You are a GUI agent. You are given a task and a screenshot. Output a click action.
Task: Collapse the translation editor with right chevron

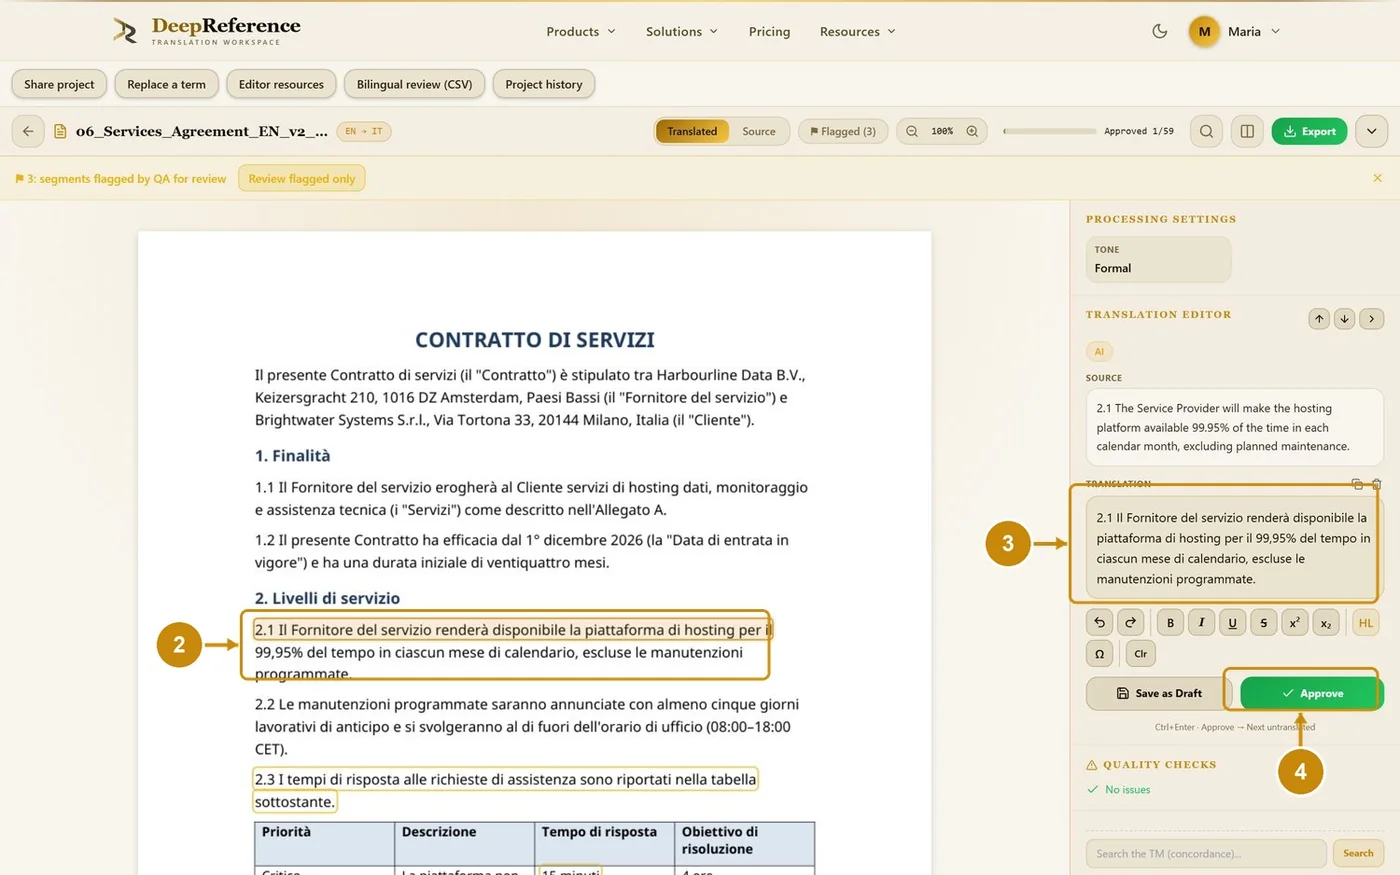(1372, 319)
